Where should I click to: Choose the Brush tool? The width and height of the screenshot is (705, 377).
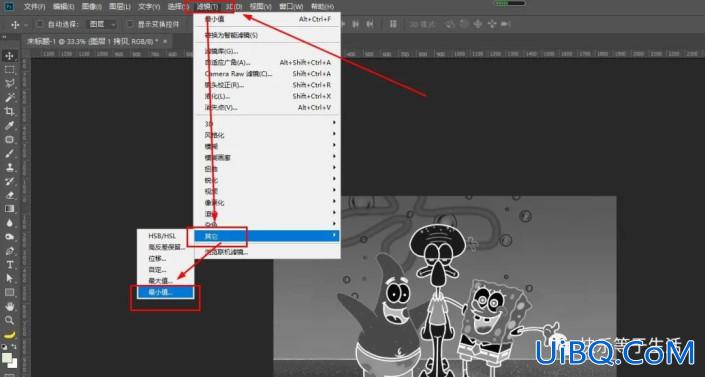click(x=9, y=153)
